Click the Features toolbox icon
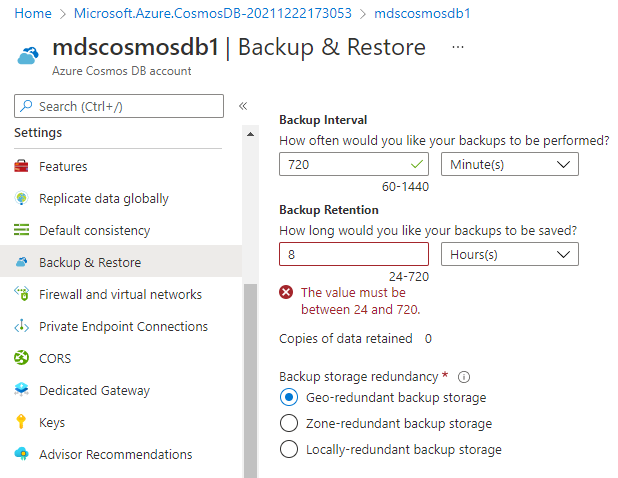Viewport: 618px width, 478px height. pos(21,166)
